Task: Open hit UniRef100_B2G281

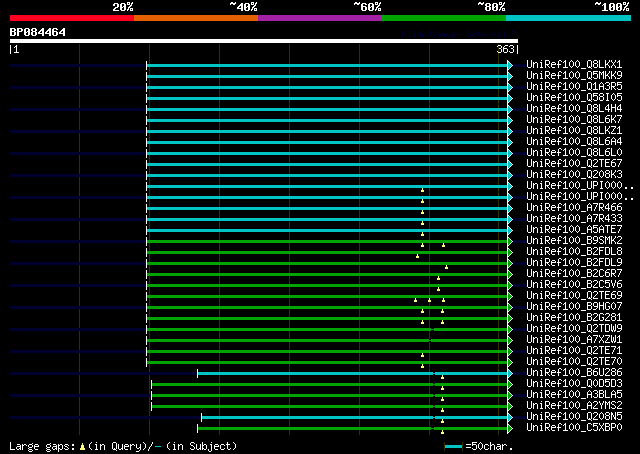Action: tap(574, 317)
